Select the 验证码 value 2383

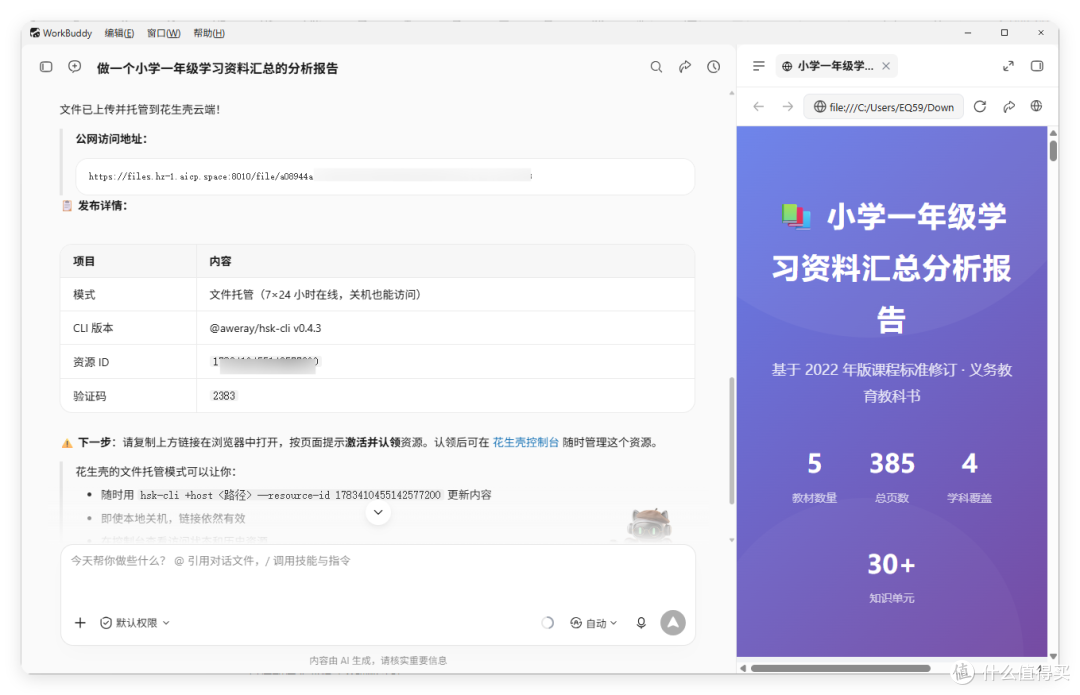pyautogui.click(x=224, y=396)
